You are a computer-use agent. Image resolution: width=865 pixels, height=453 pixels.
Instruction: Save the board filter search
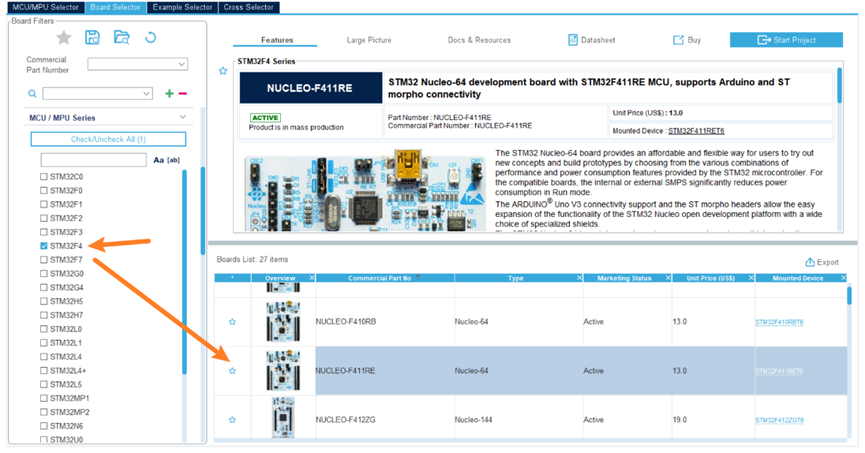click(x=92, y=38)
